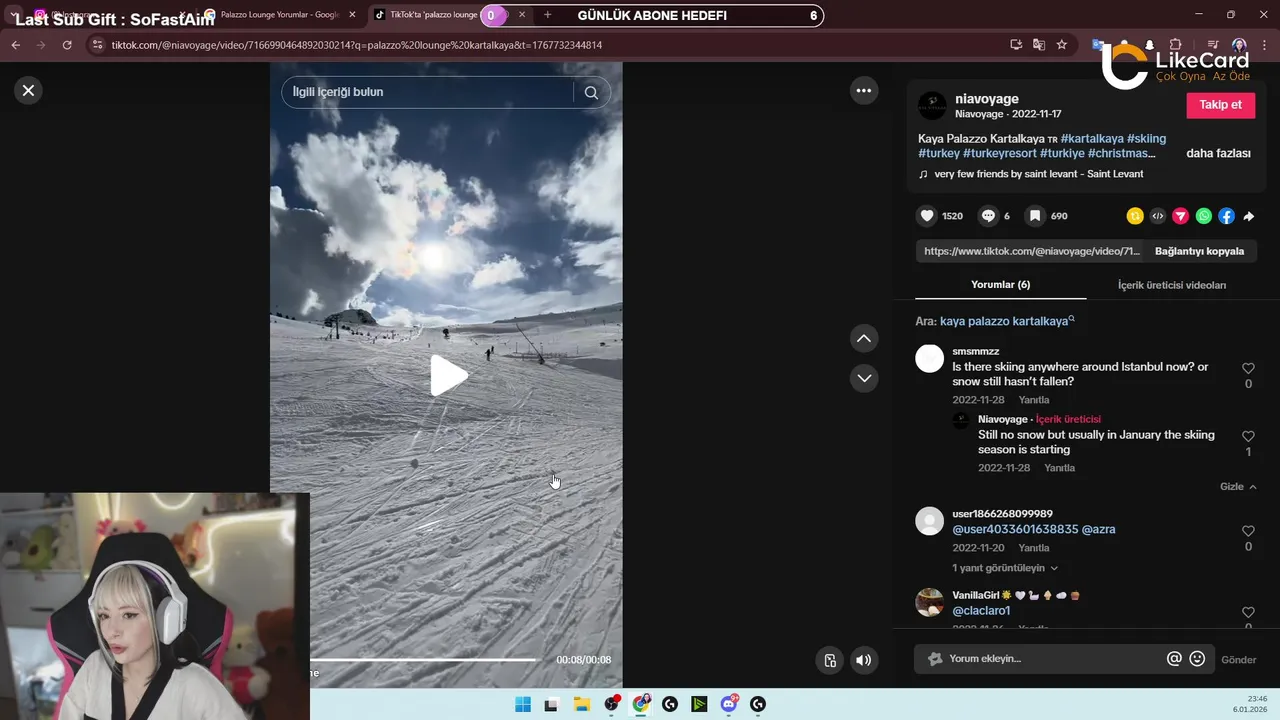Open Discord from the taskbar
Viewport: 1280px width, 720px height.
[729, 704]
